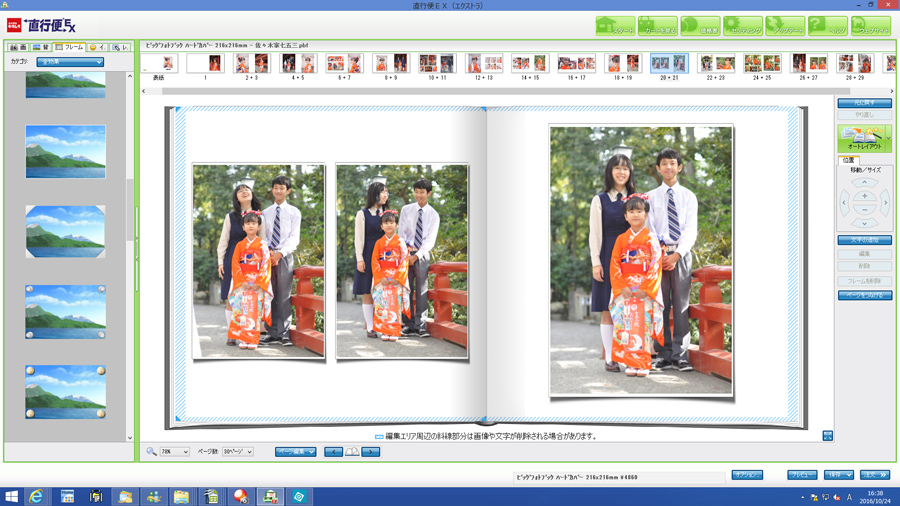
Task: Click the オートレイアウト auto layout button
Action: pyautogui.click(x=864, y=138)
